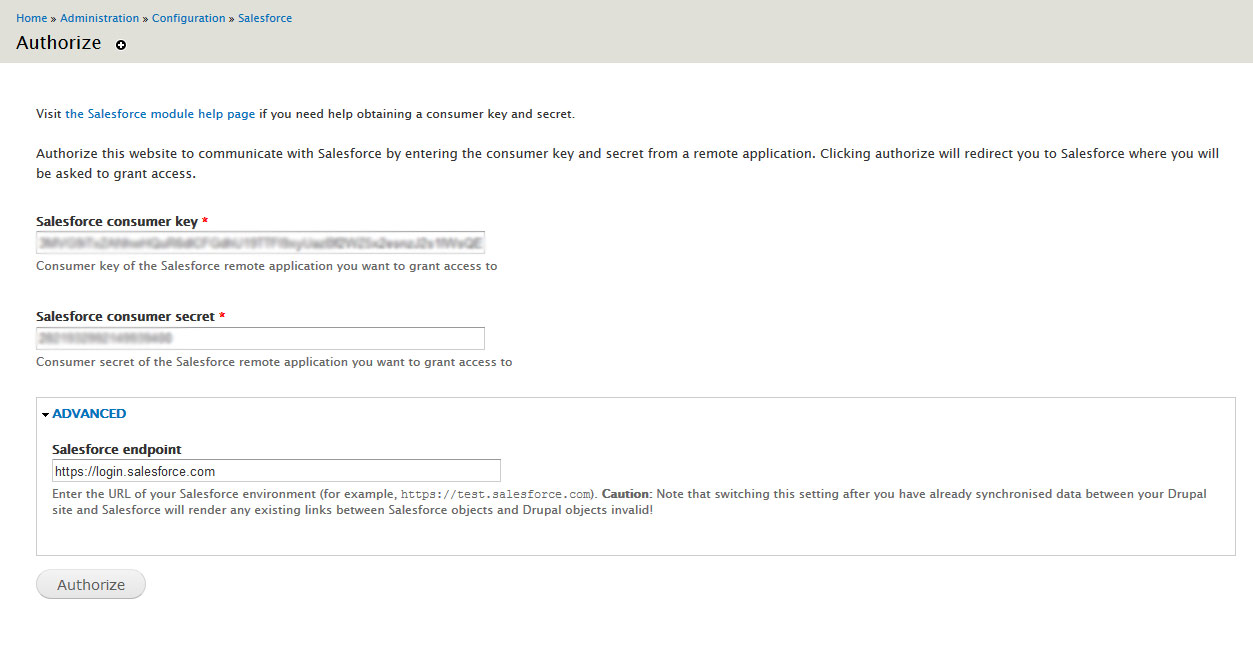The image size is (1253, 655).
Task: Collapse the Advanced section arrow
Action: [45, 414]
